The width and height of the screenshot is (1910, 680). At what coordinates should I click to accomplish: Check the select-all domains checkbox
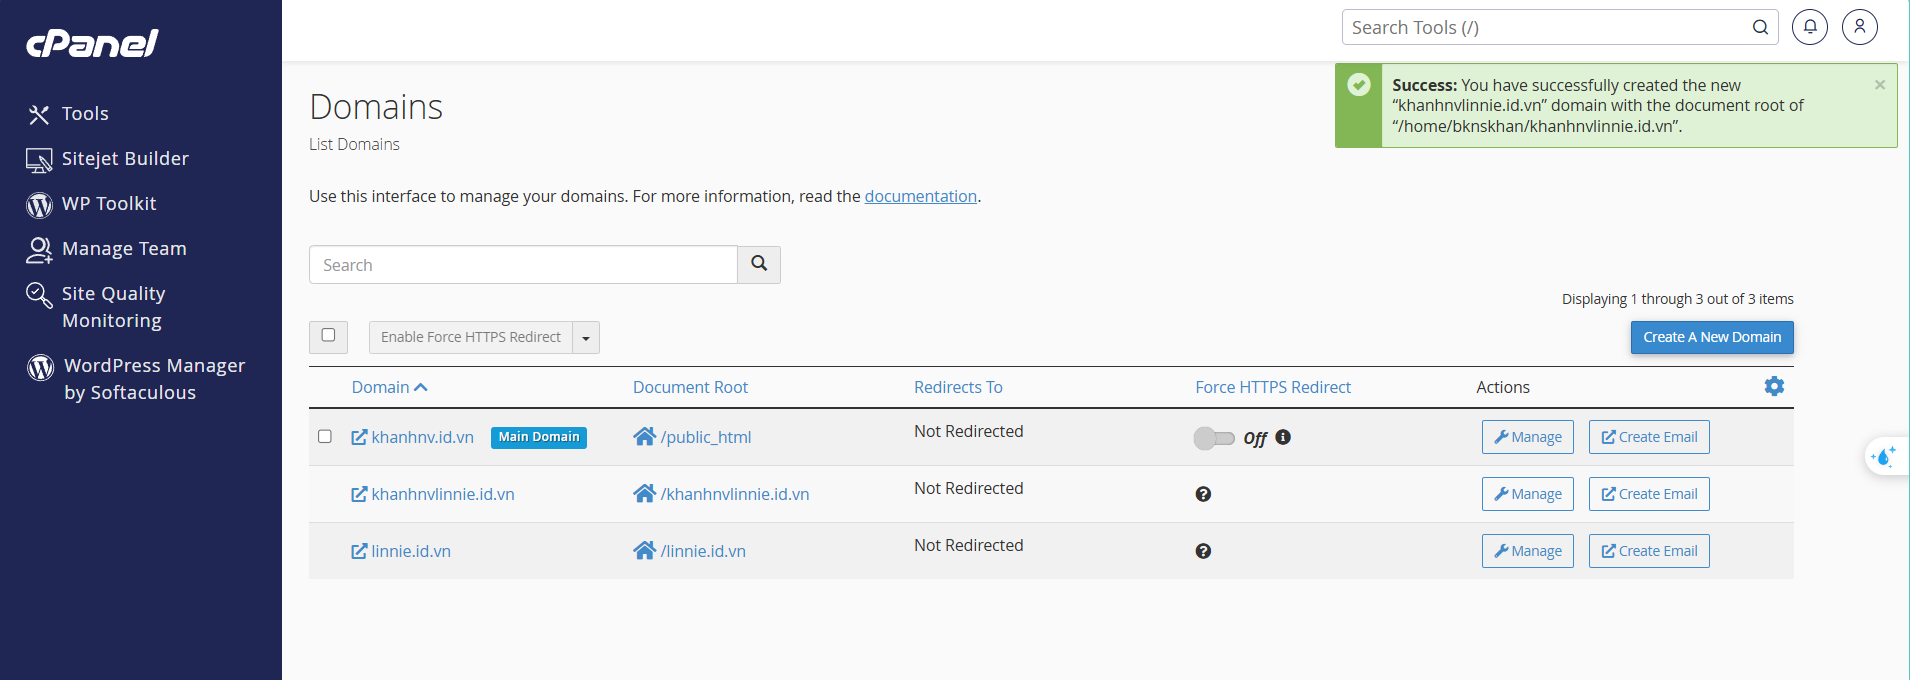[328, 336]
